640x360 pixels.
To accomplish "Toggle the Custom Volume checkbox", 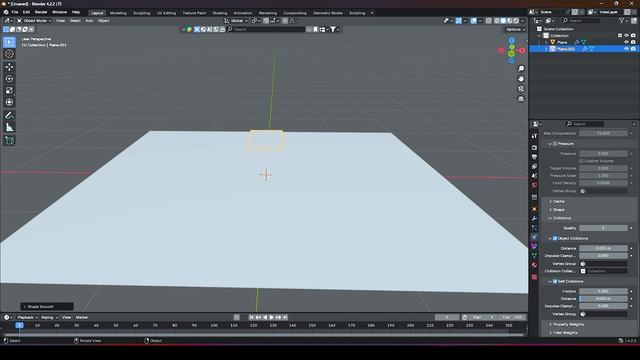I will click(582, 161).
